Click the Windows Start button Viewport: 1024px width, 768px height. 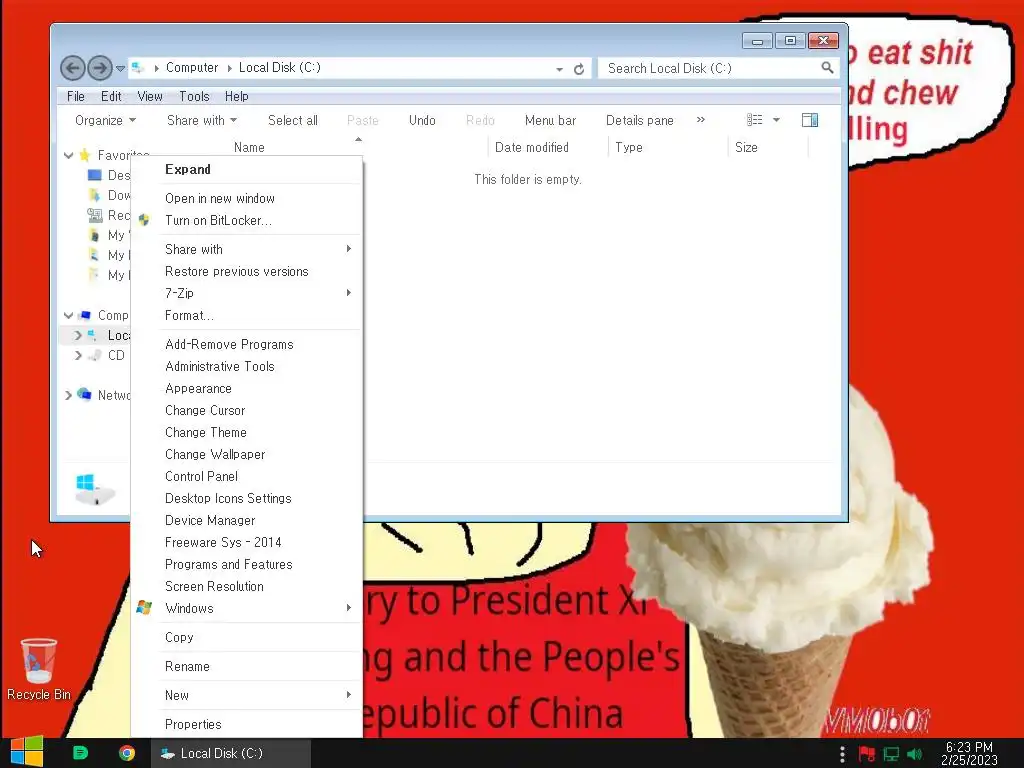coord(27,752)
